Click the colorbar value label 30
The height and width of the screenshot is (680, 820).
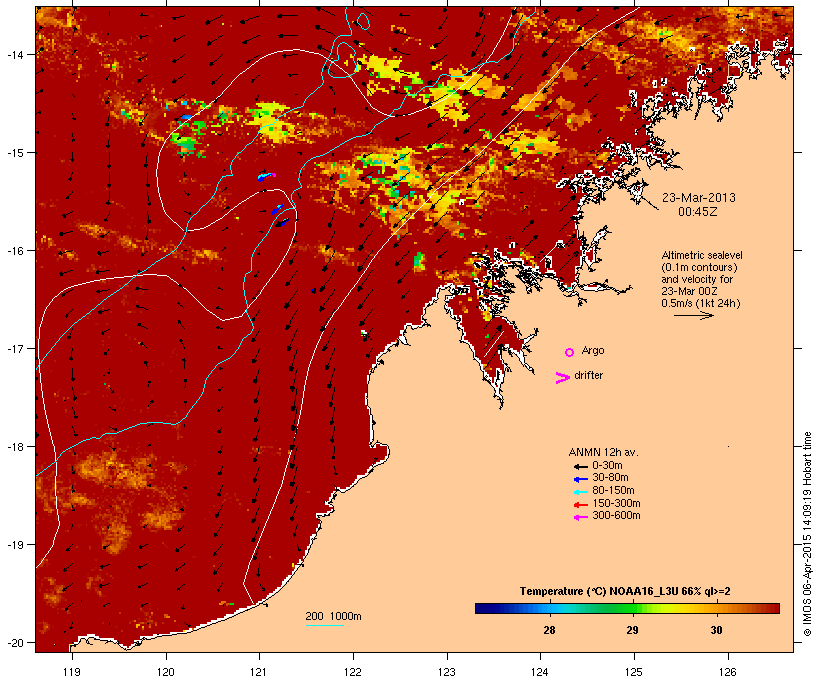716,630
